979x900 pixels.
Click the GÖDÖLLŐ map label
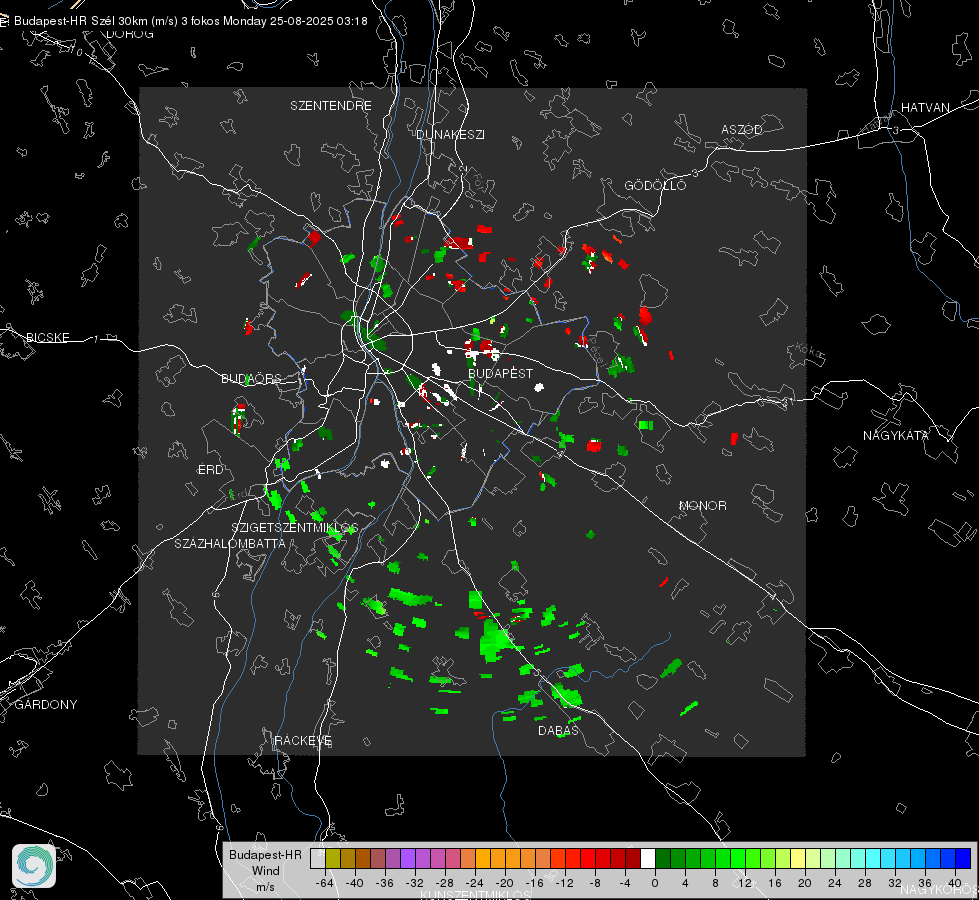[655, 185]
